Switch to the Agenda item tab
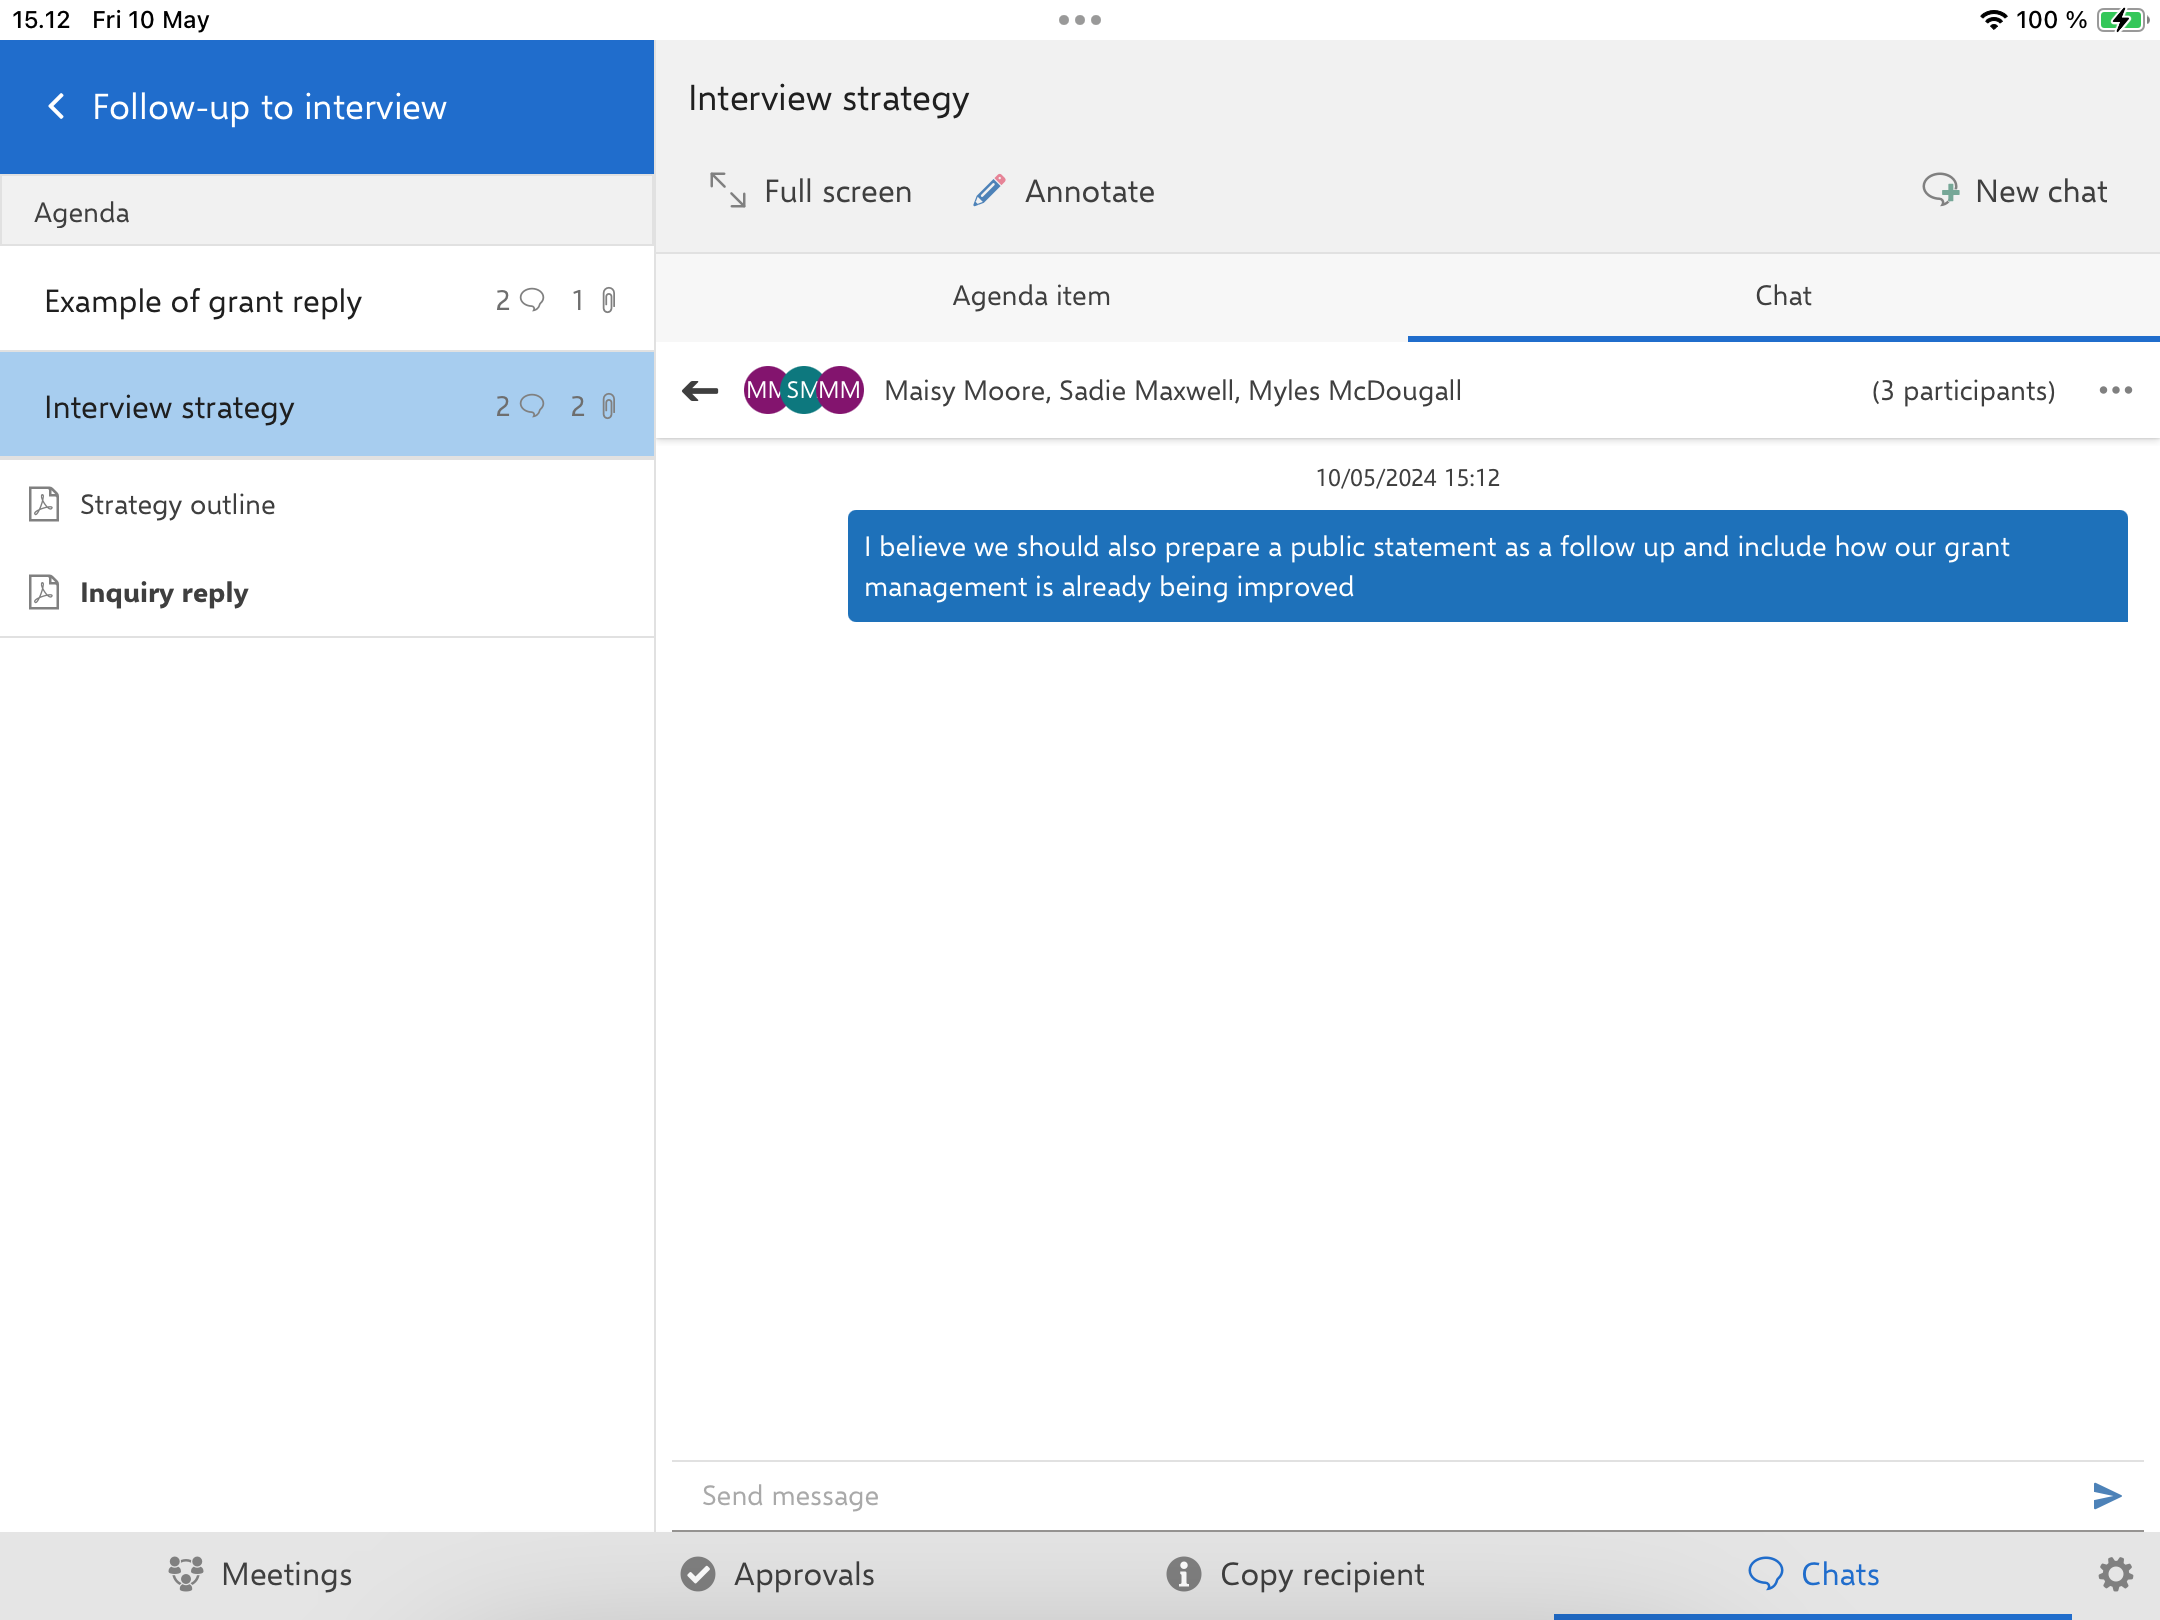 [1031, 296]
